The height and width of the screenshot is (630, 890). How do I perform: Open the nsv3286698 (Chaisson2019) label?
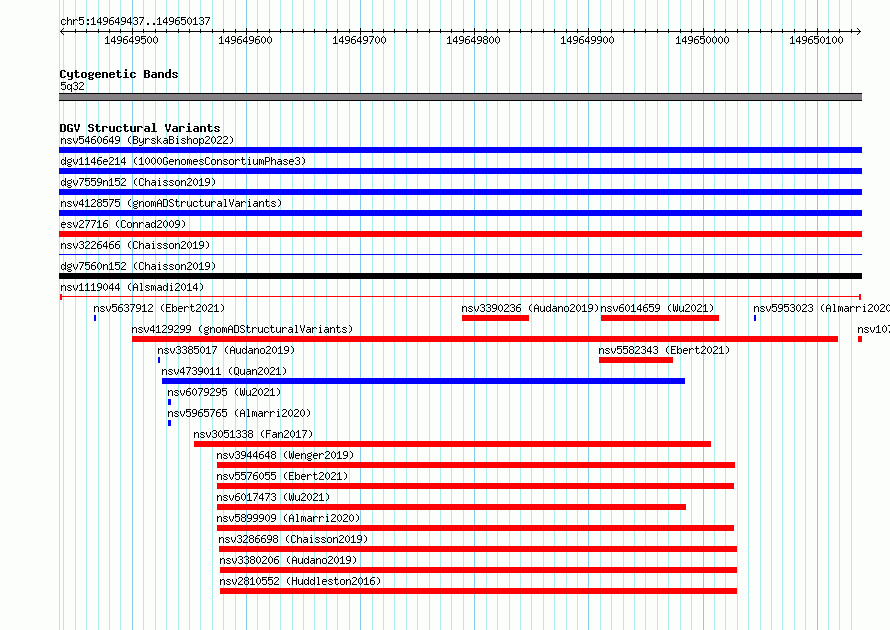(x=293, y=539)
